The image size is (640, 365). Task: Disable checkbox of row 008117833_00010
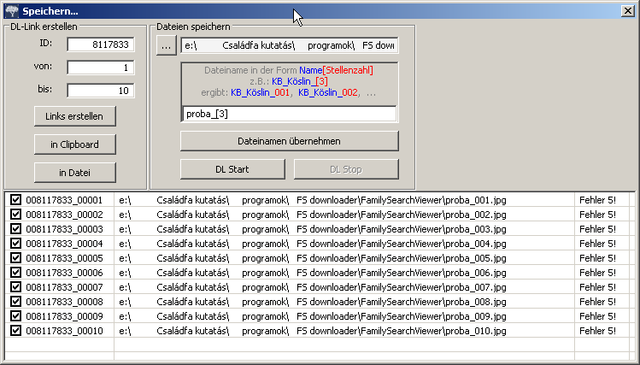pyautogui.click(x=16, y=330)
